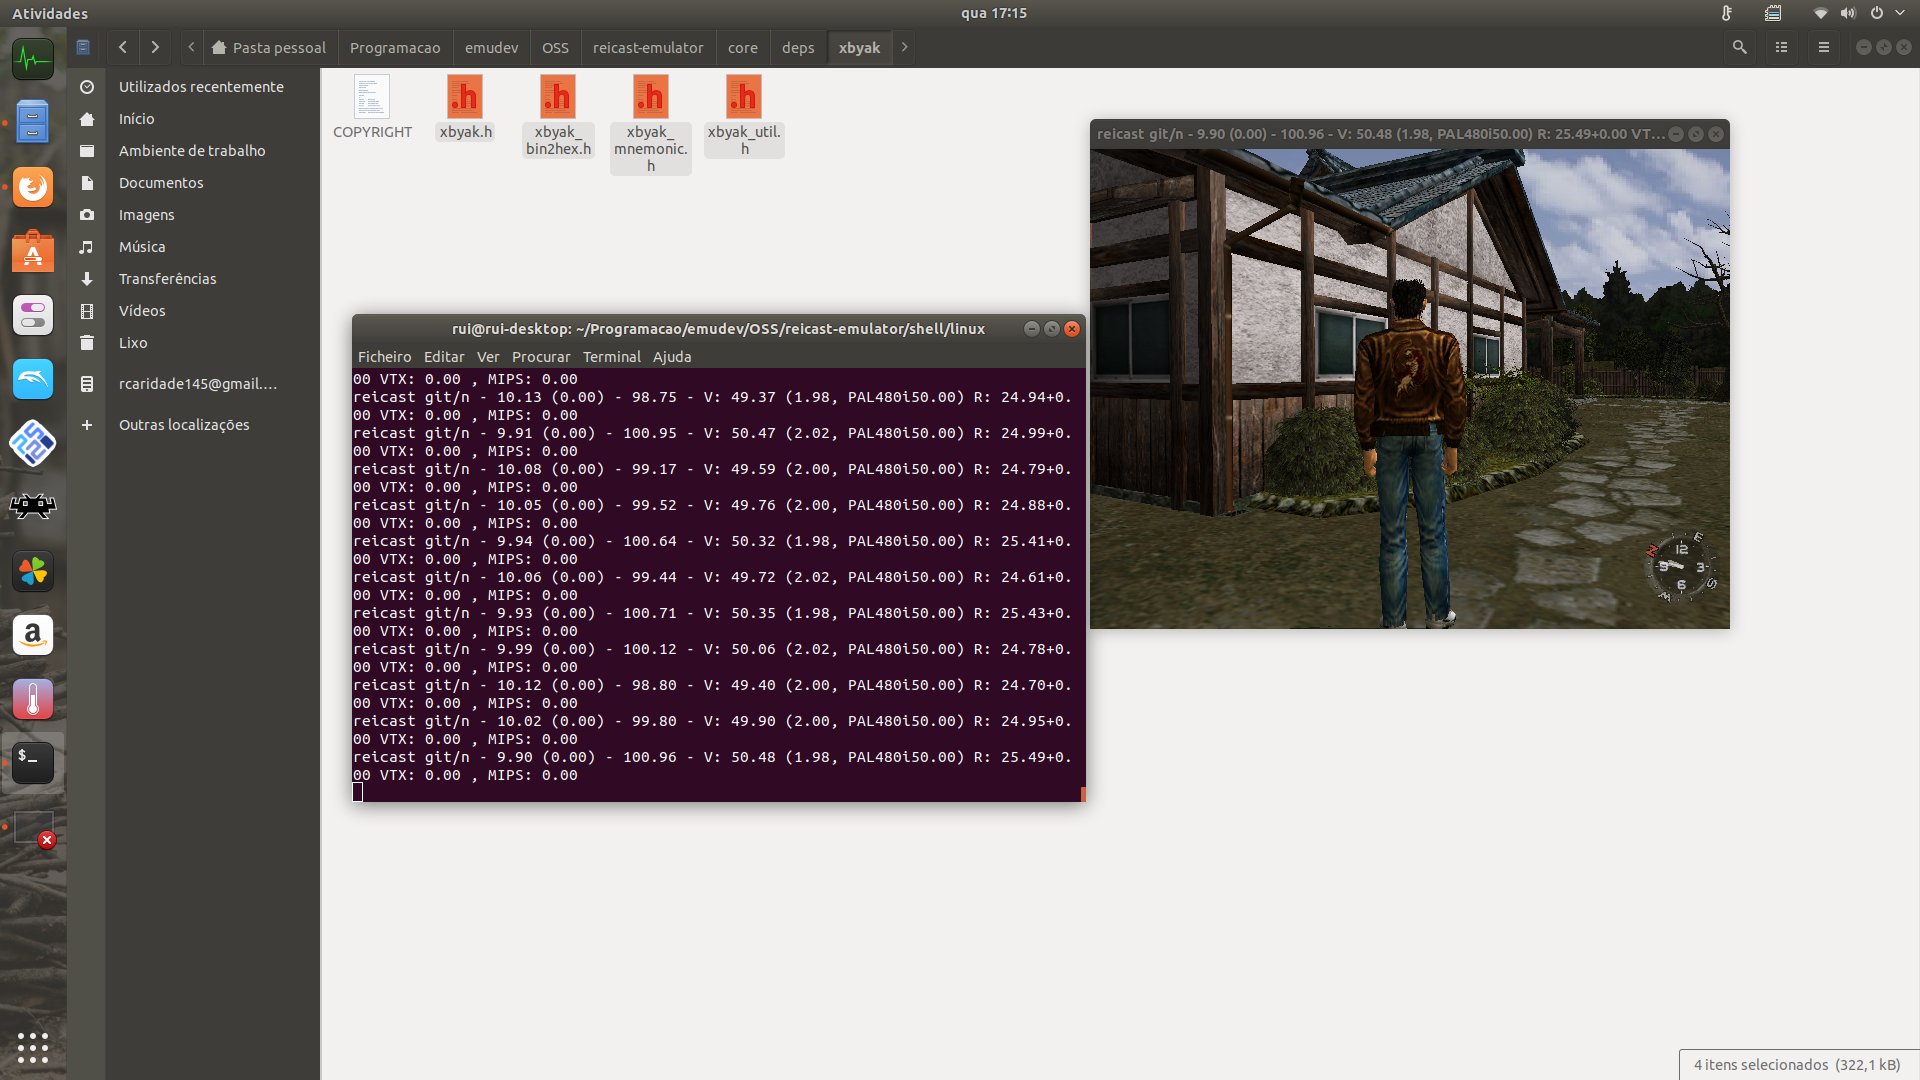Open Files hamburger menu

click(x=1823, y=47)
